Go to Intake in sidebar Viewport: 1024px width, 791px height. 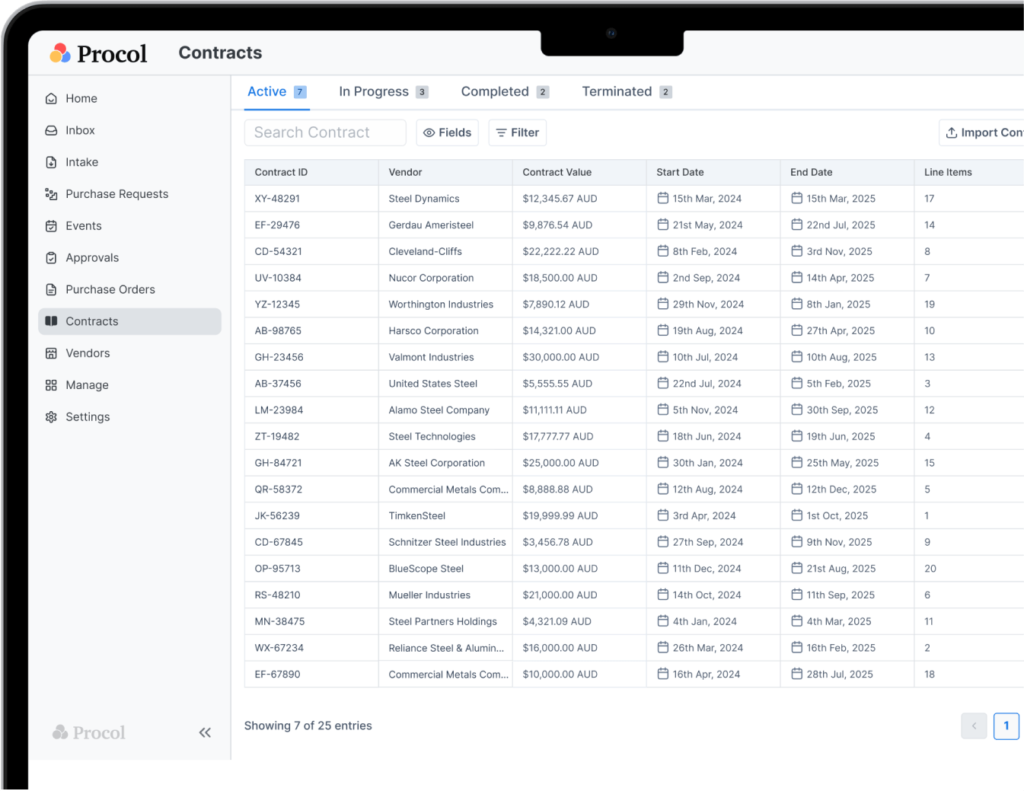[x=81, y=162]
